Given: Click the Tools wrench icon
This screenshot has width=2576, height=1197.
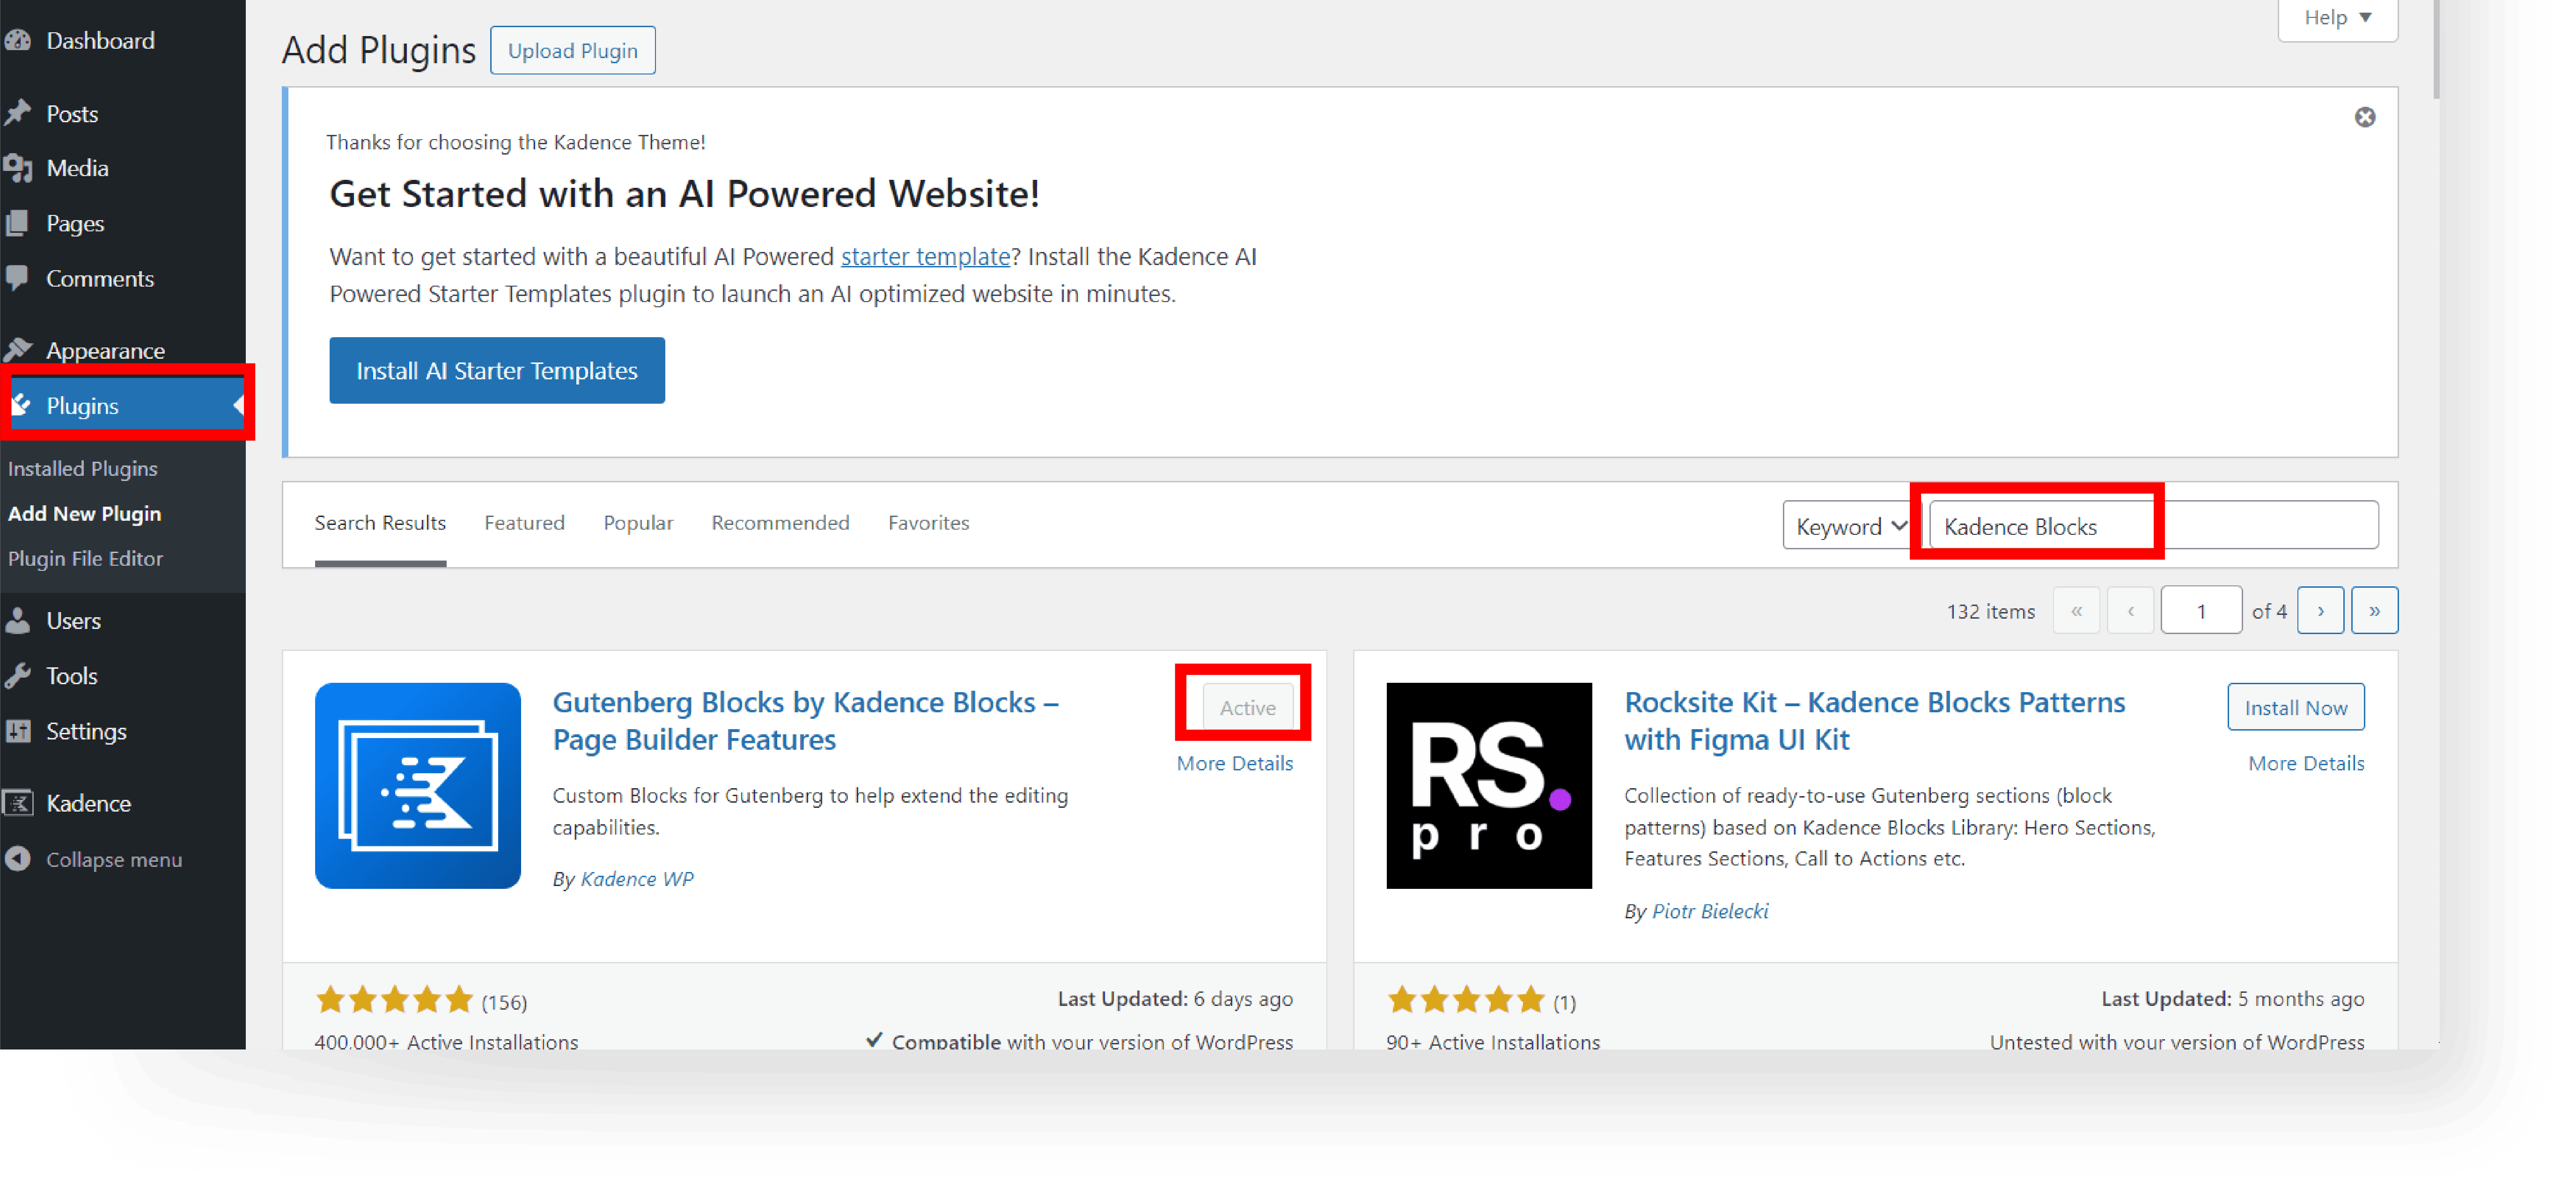Looking at the screenshot, I should click(x=17, y=675).
